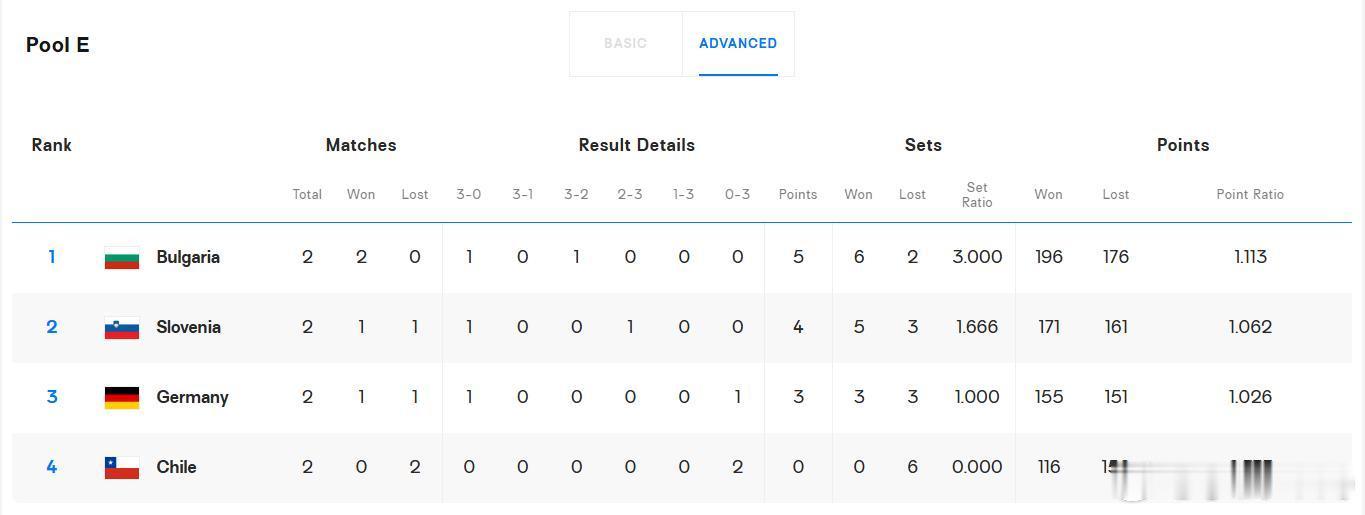Viewport: 1365px width, 515px height.
Task: Click the Point Ratio column header
Action: pos(1250,194)
